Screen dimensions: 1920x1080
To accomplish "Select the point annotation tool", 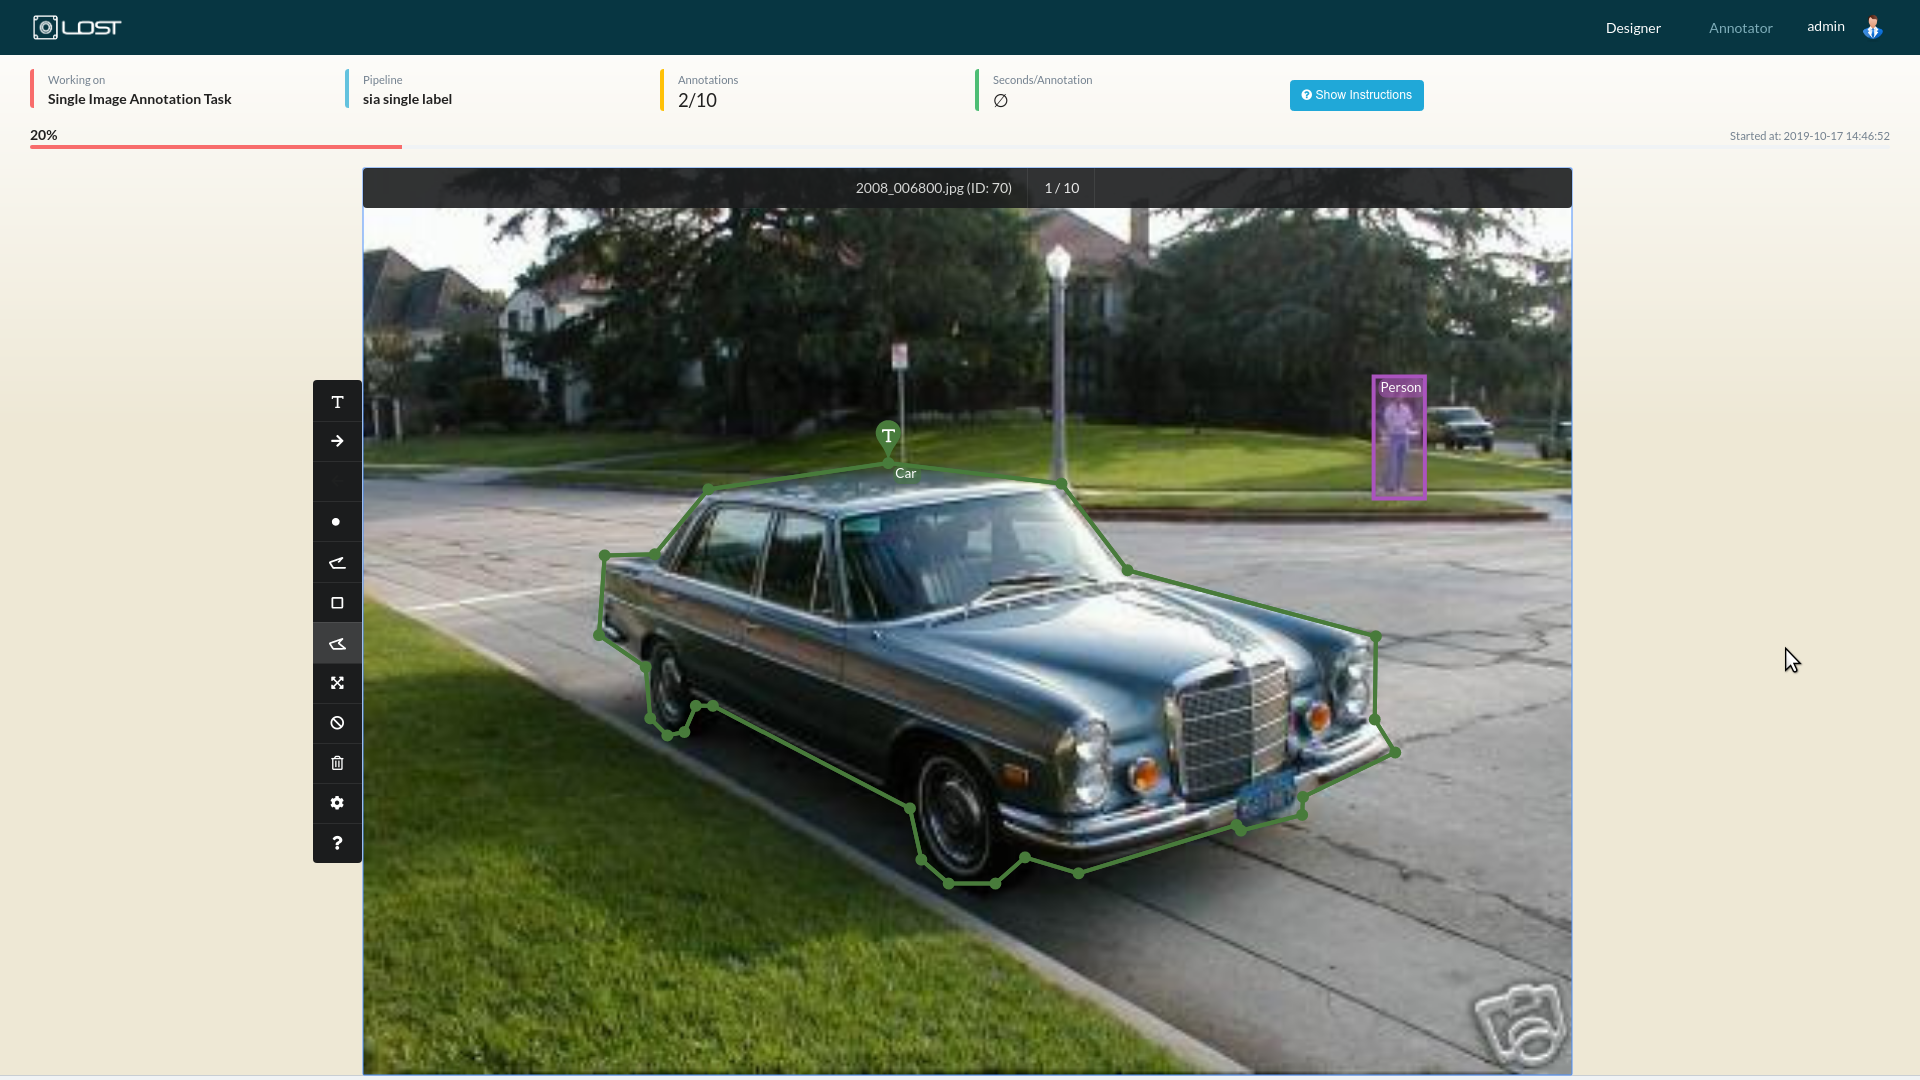I will coord(337,522).
